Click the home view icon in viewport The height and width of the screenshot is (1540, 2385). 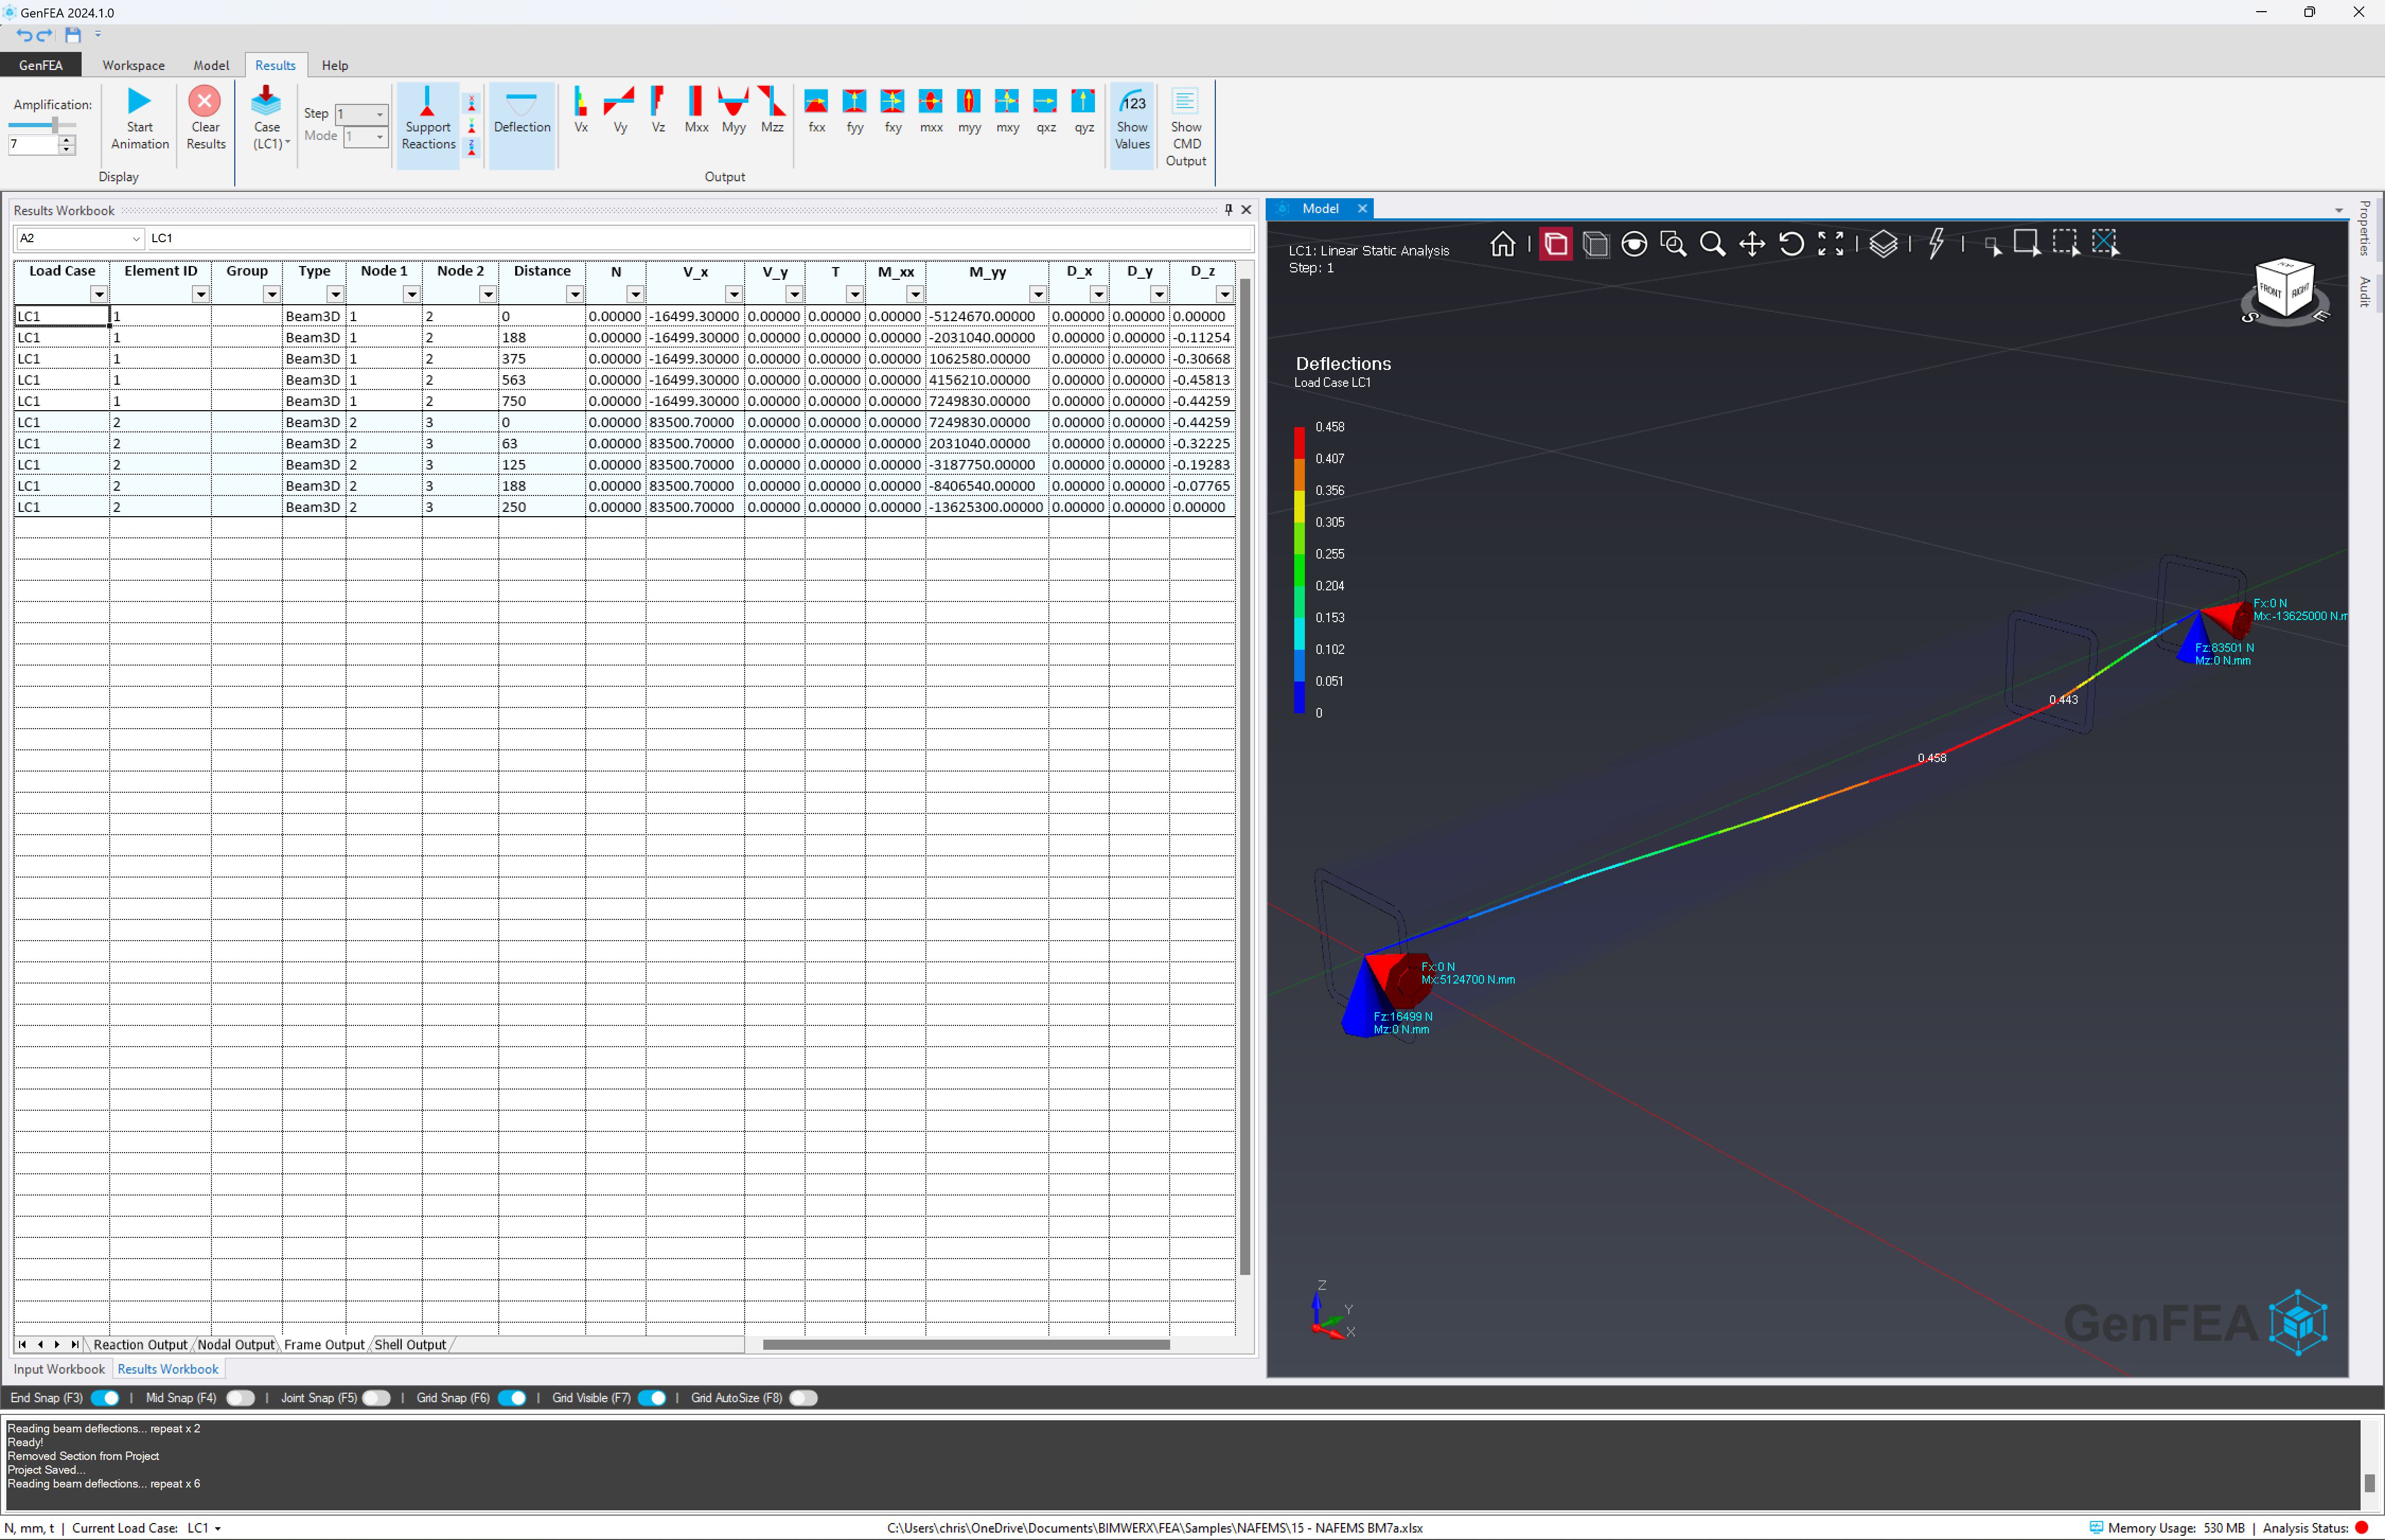pos(1502,244)
